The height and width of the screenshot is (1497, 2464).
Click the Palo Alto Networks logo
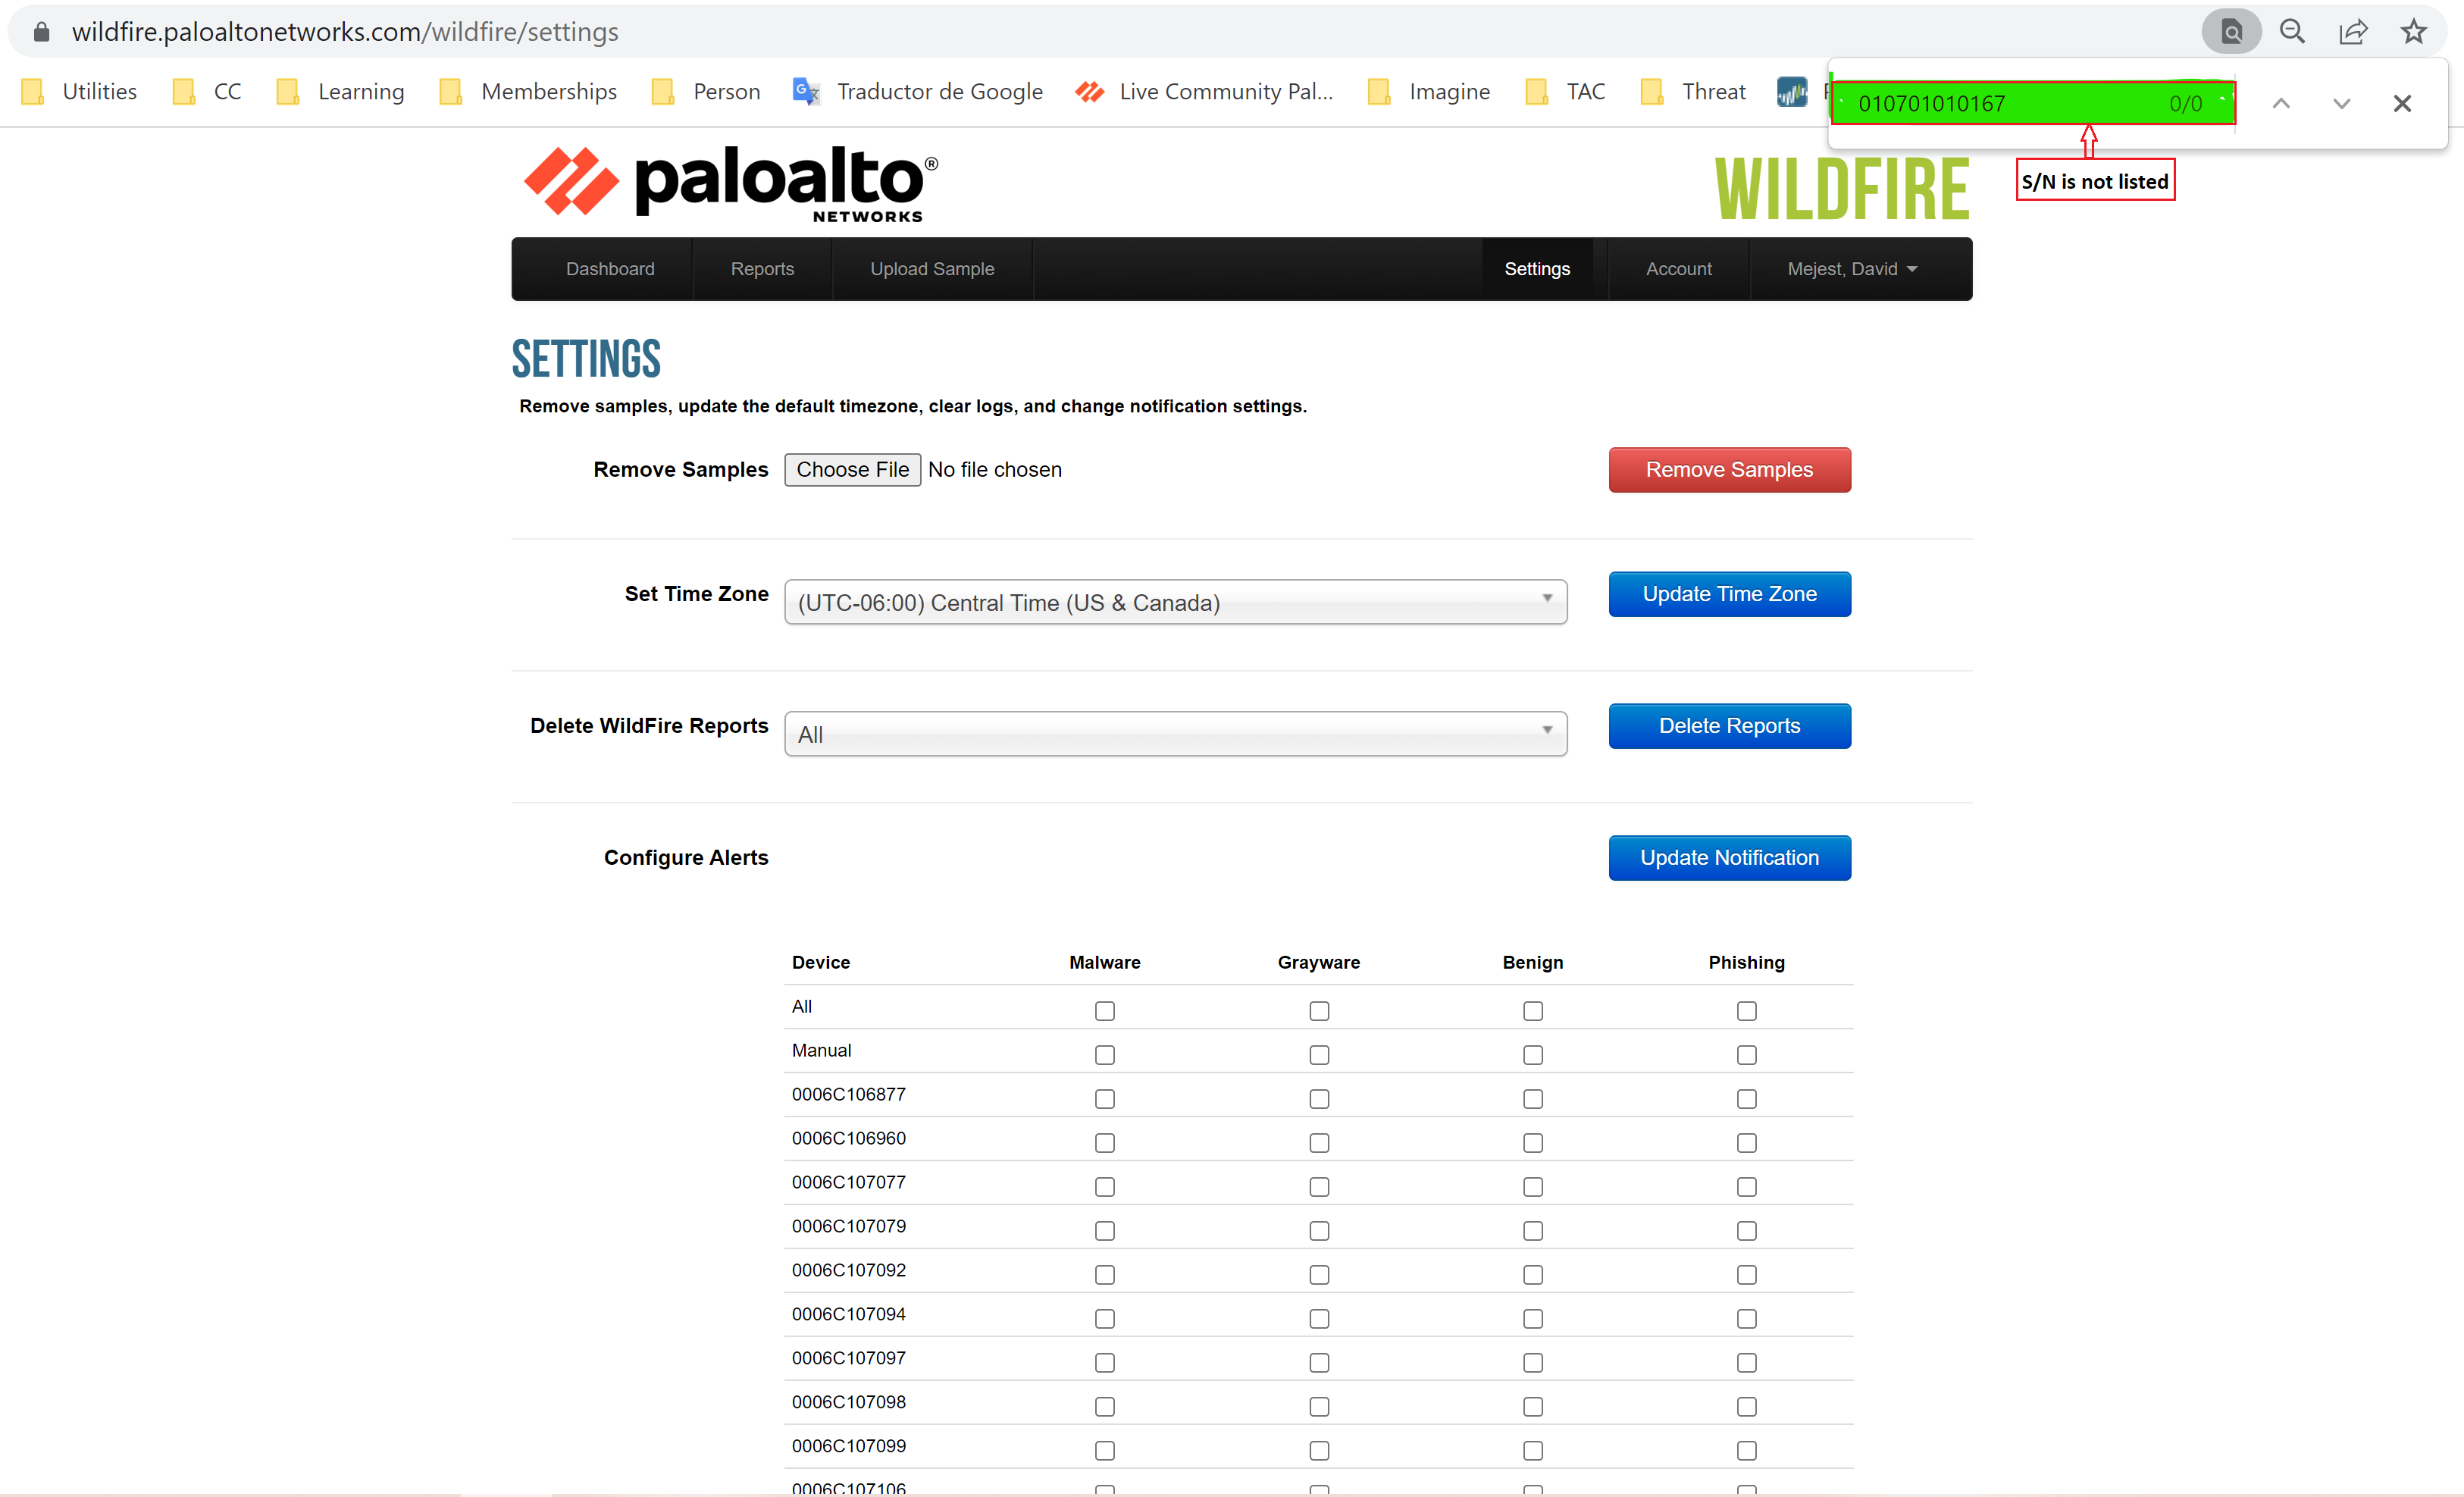pos(730,184)
